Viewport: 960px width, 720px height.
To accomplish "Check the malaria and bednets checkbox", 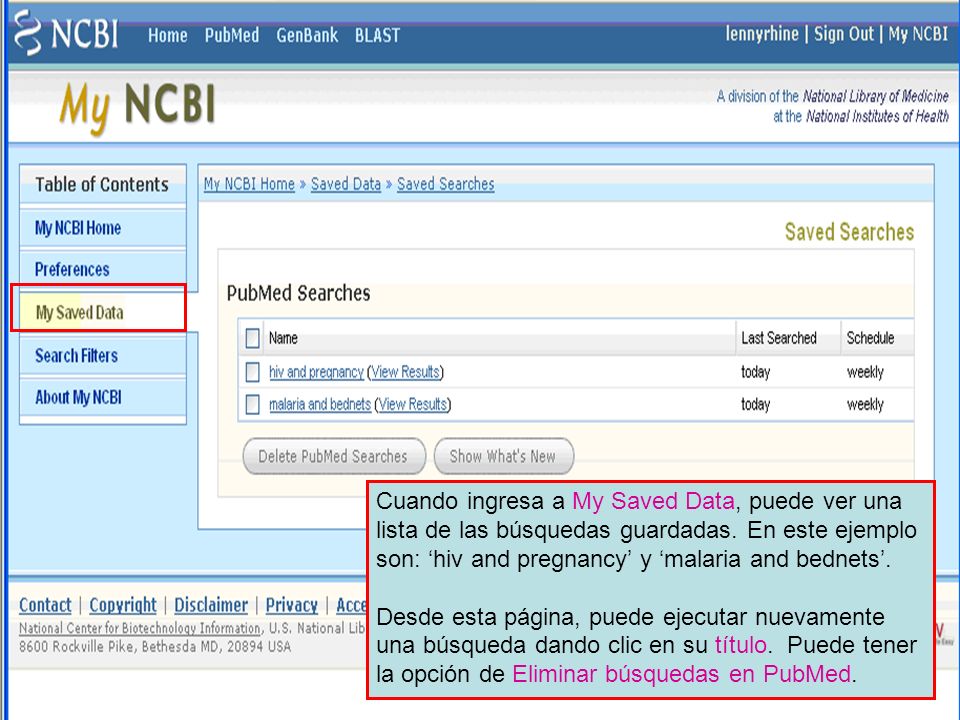I will coord(252,405).
